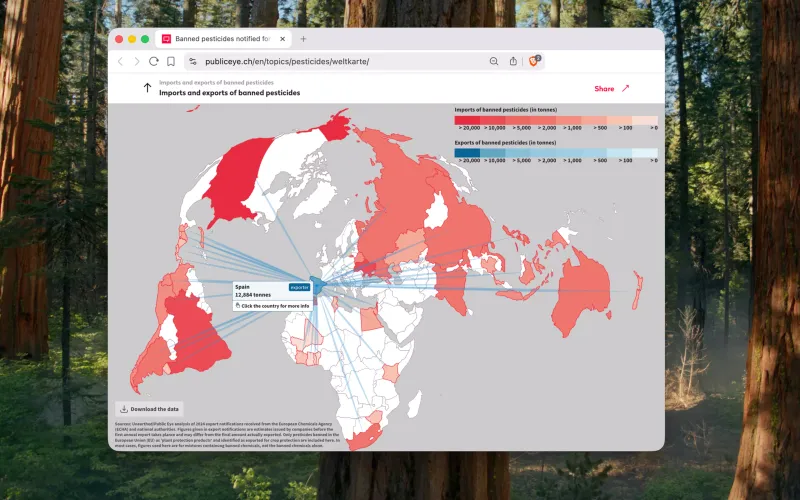Open the browser share icon in address bar
This screenshot has width=800, height=500.
[x=513, y=61]
